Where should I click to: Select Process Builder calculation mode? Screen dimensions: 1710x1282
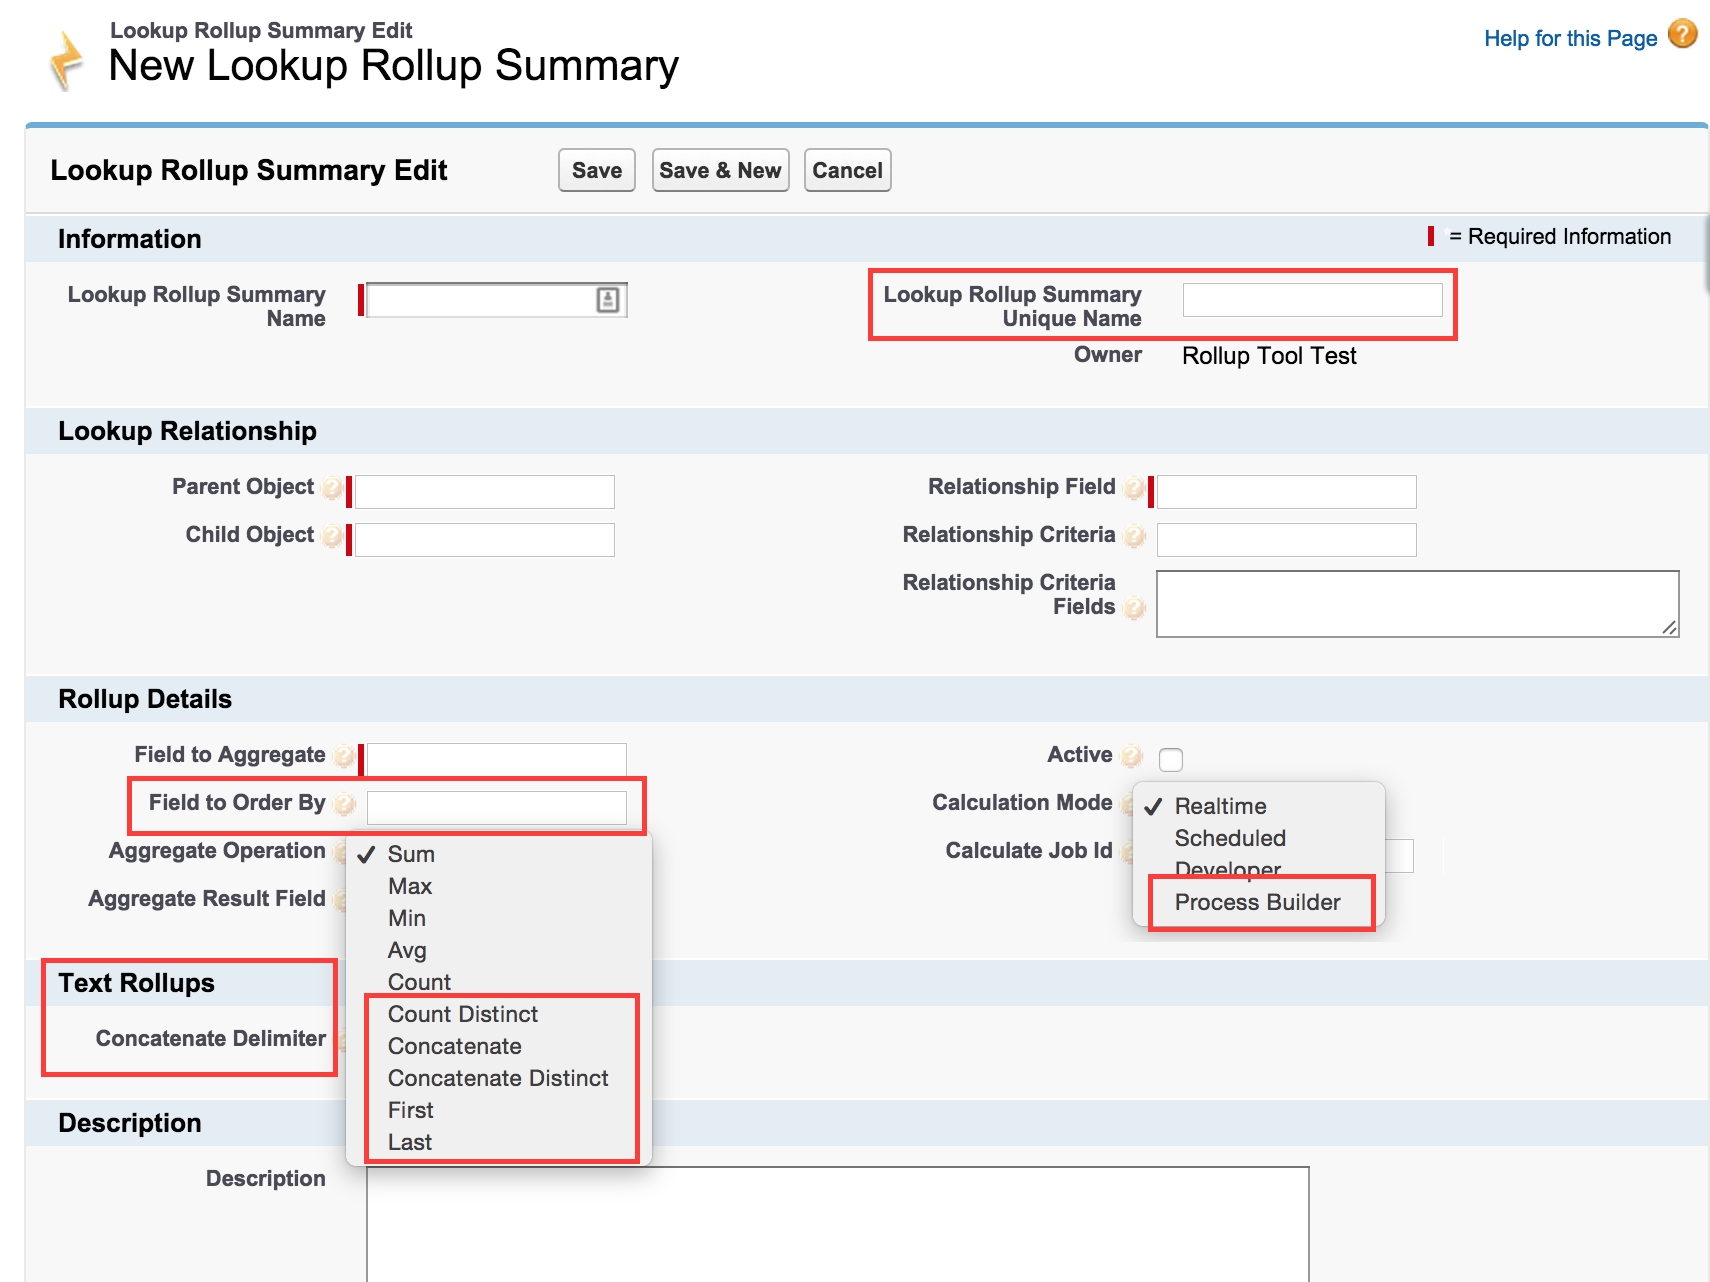pos(1257,902)
